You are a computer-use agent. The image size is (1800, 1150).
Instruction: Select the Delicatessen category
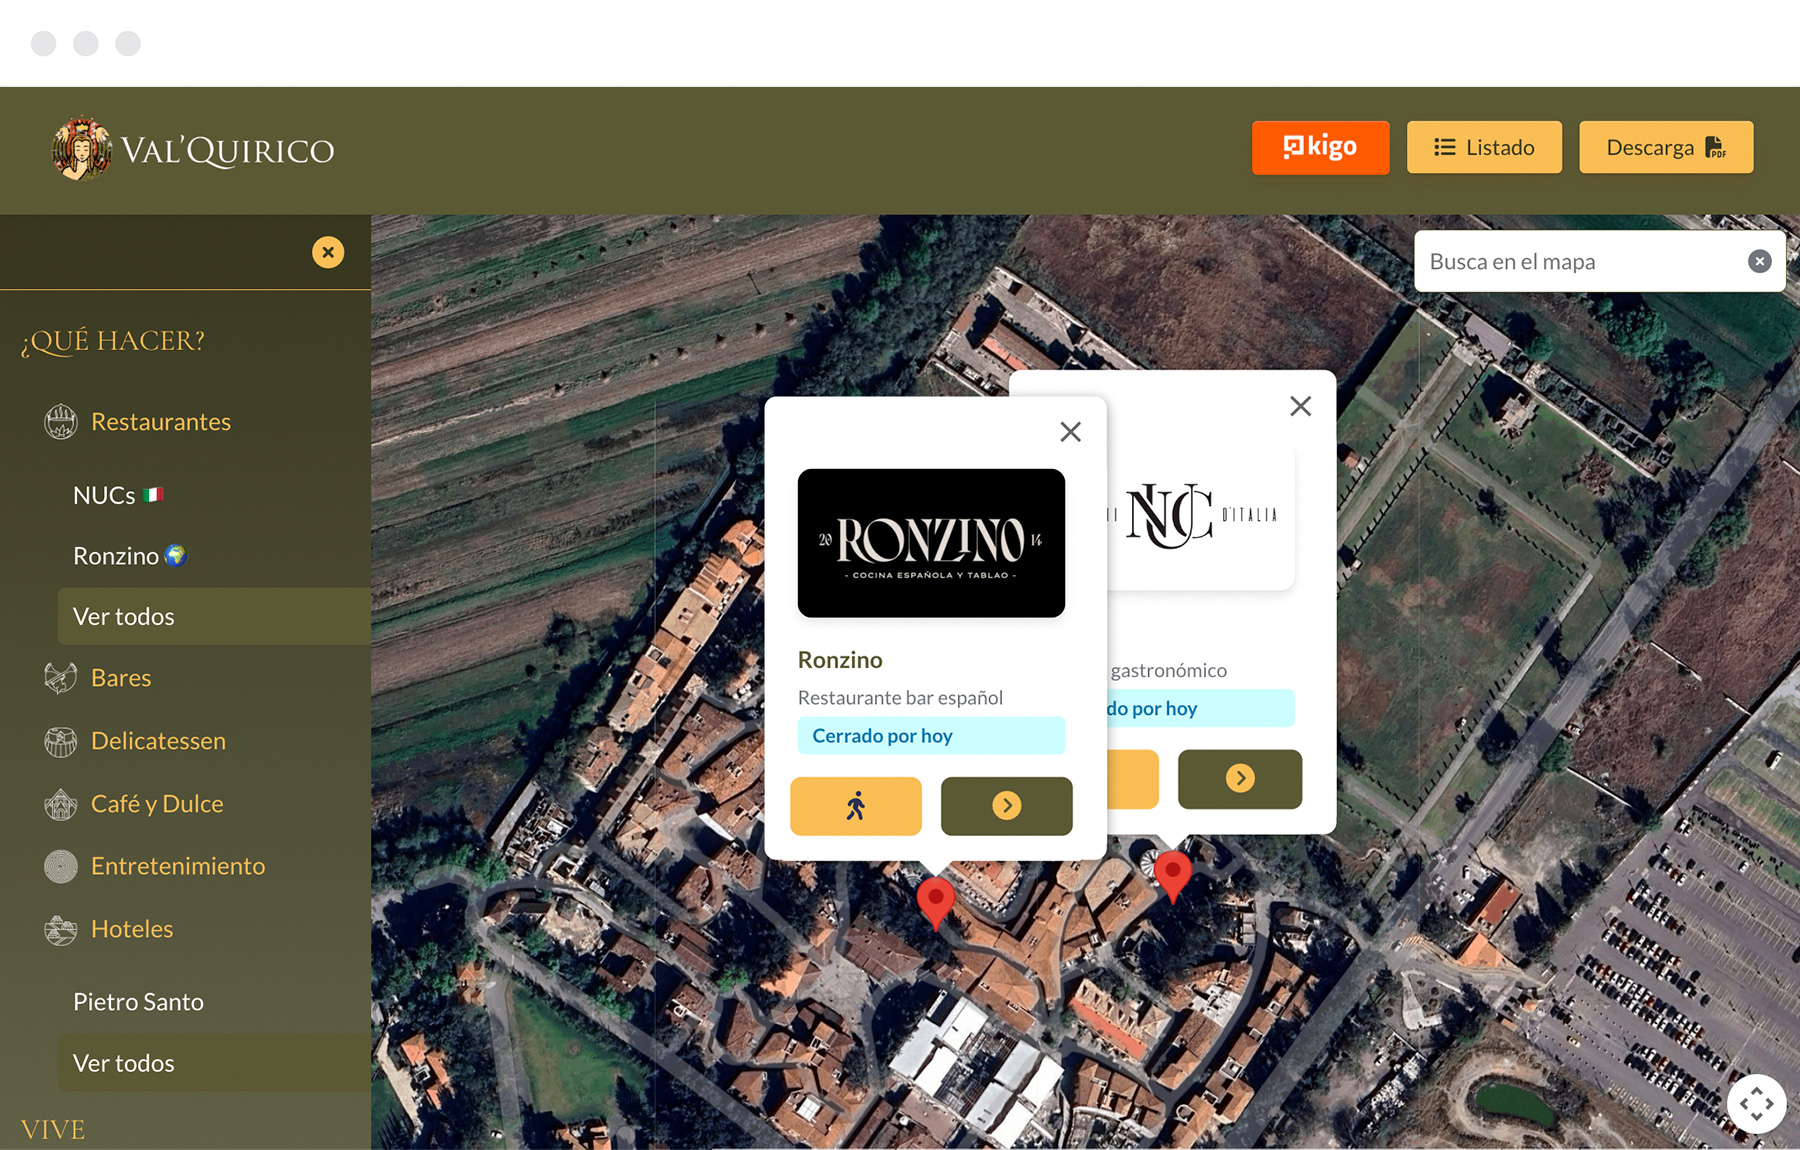click(x=158, y=741)
